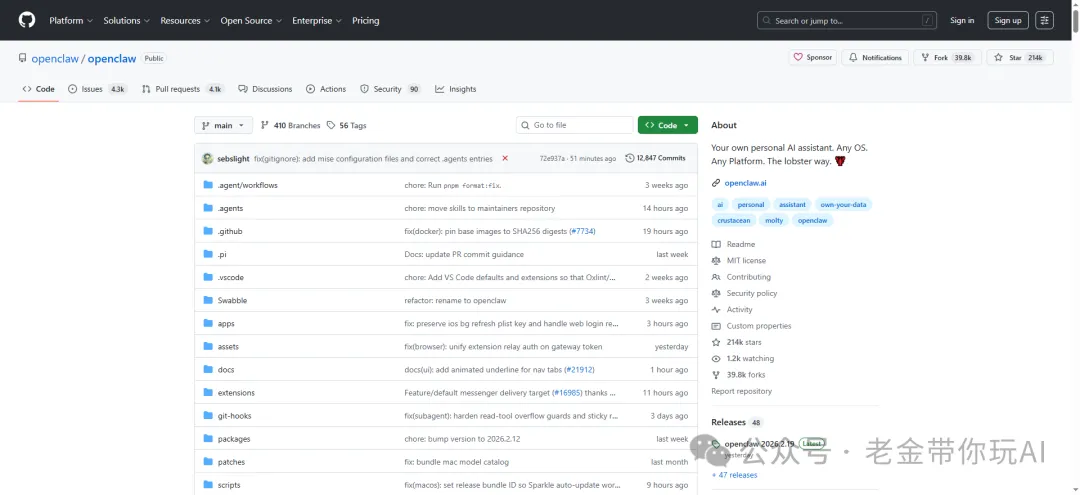This screenshot has height=495, width=1080.
Task: Click the Swabble folder icon
Action: (208, 300)
